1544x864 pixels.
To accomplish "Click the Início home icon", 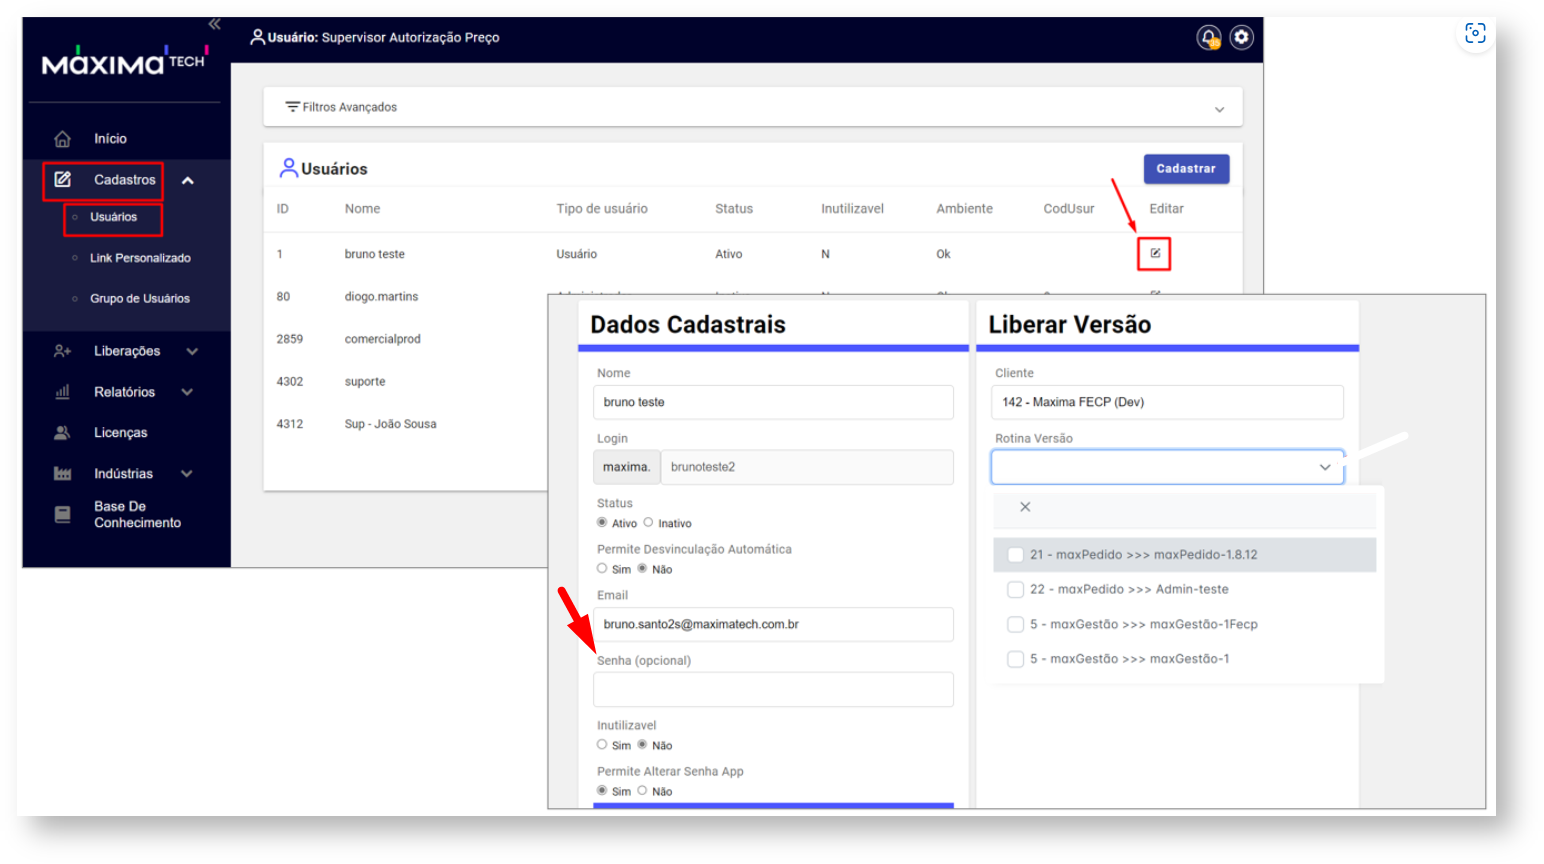I will point(62,139).
